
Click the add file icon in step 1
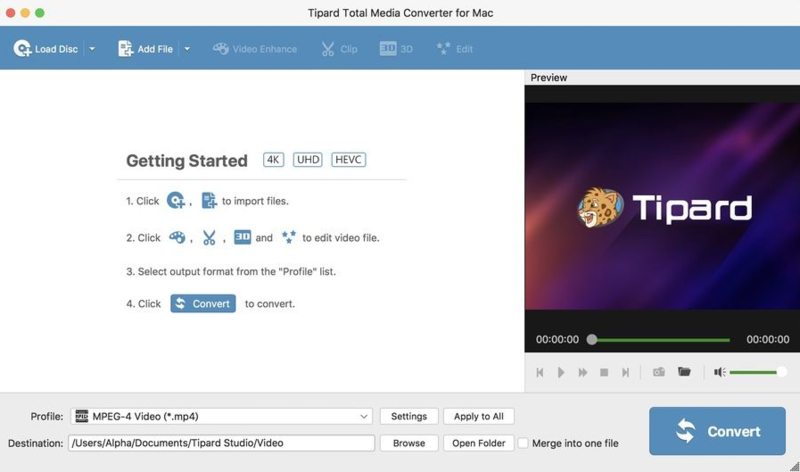tap(209, 201)
